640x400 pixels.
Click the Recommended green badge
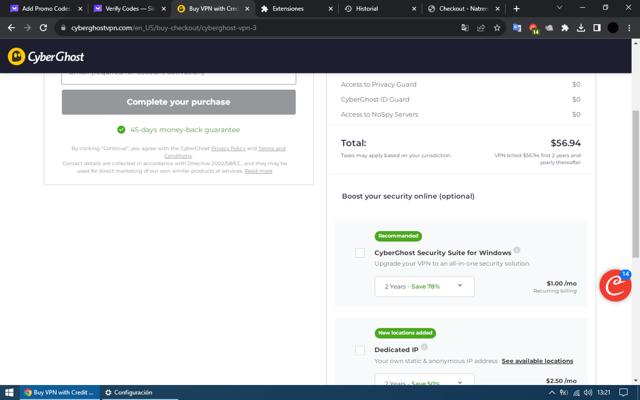pyautogui.click(x=398, y=236)
